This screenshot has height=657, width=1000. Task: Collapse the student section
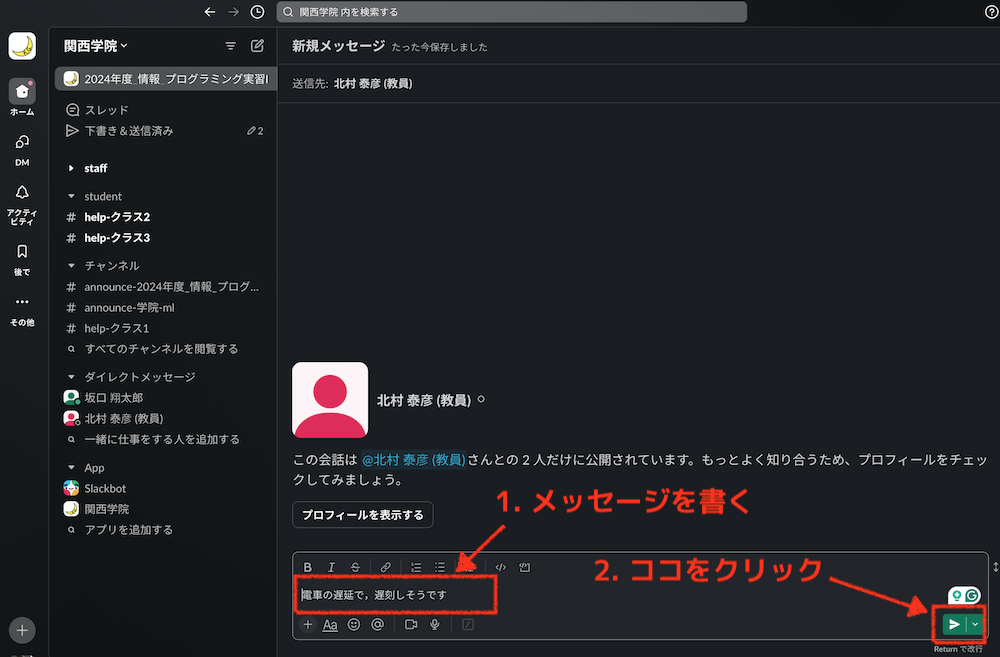pyautogui.click(x=71, y=196)
